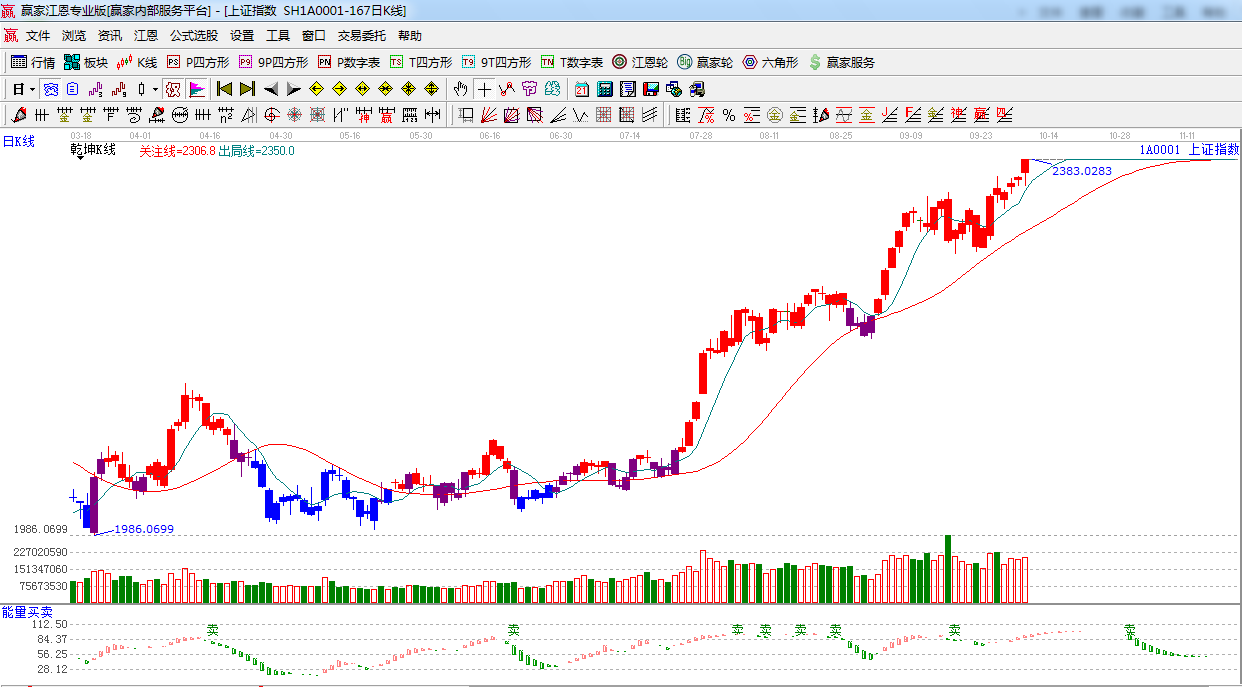Click the calendar icon in the toolbar

tap(581, 89)
